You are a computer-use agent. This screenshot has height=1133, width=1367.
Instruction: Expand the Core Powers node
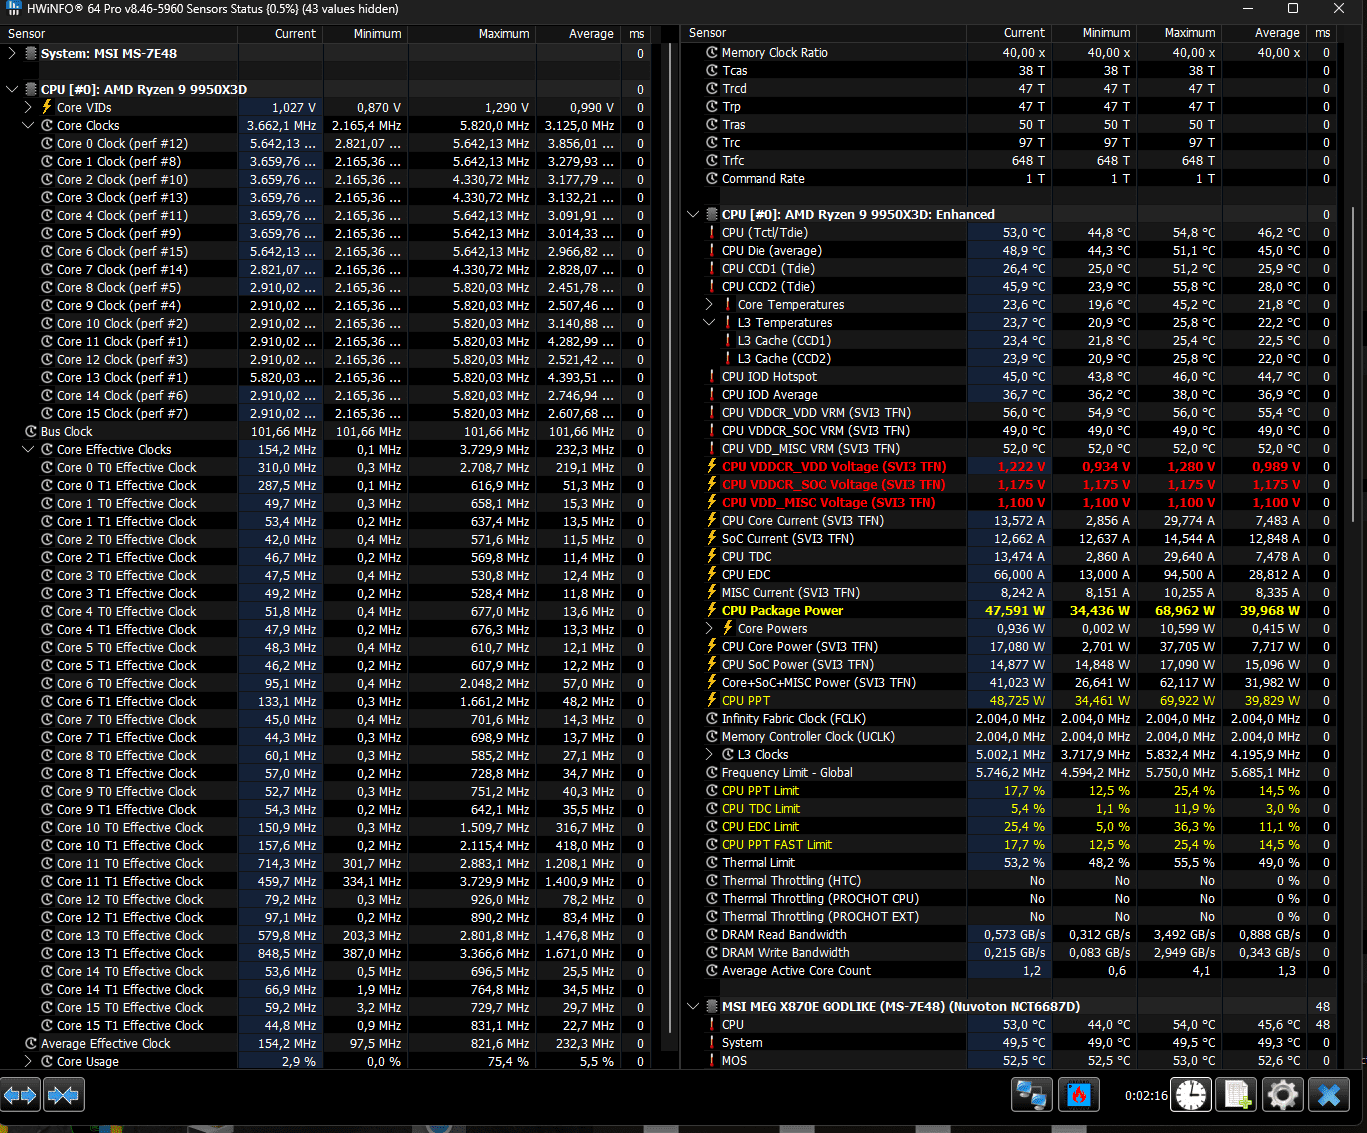(709, 628)
